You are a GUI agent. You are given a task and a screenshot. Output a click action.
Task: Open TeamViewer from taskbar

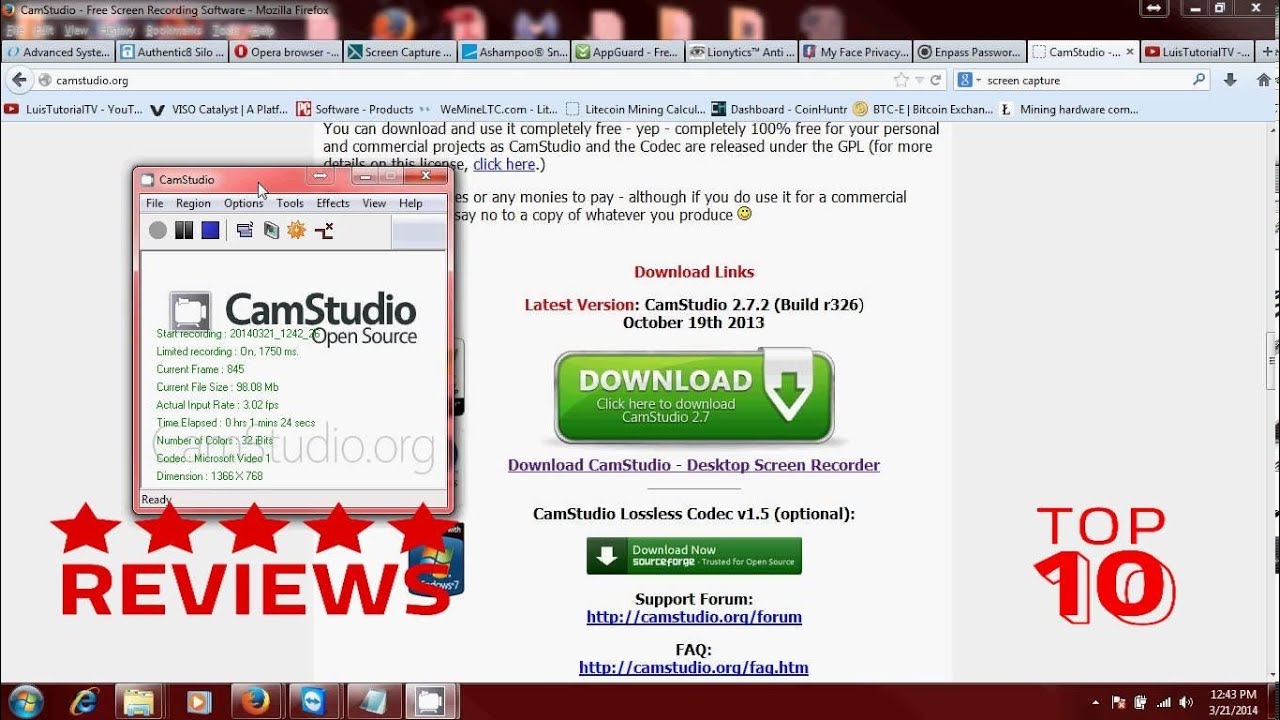[x=315, y=702]
